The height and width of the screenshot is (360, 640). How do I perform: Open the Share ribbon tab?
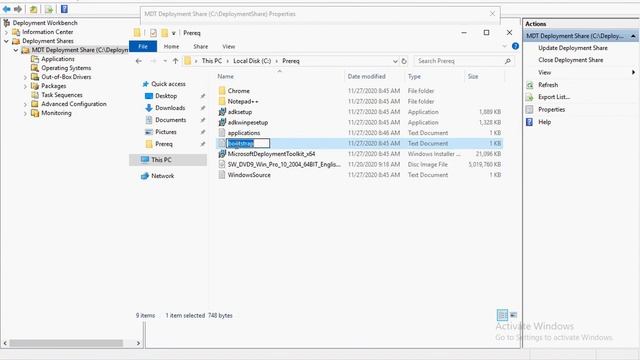click(x=200, y=47)
